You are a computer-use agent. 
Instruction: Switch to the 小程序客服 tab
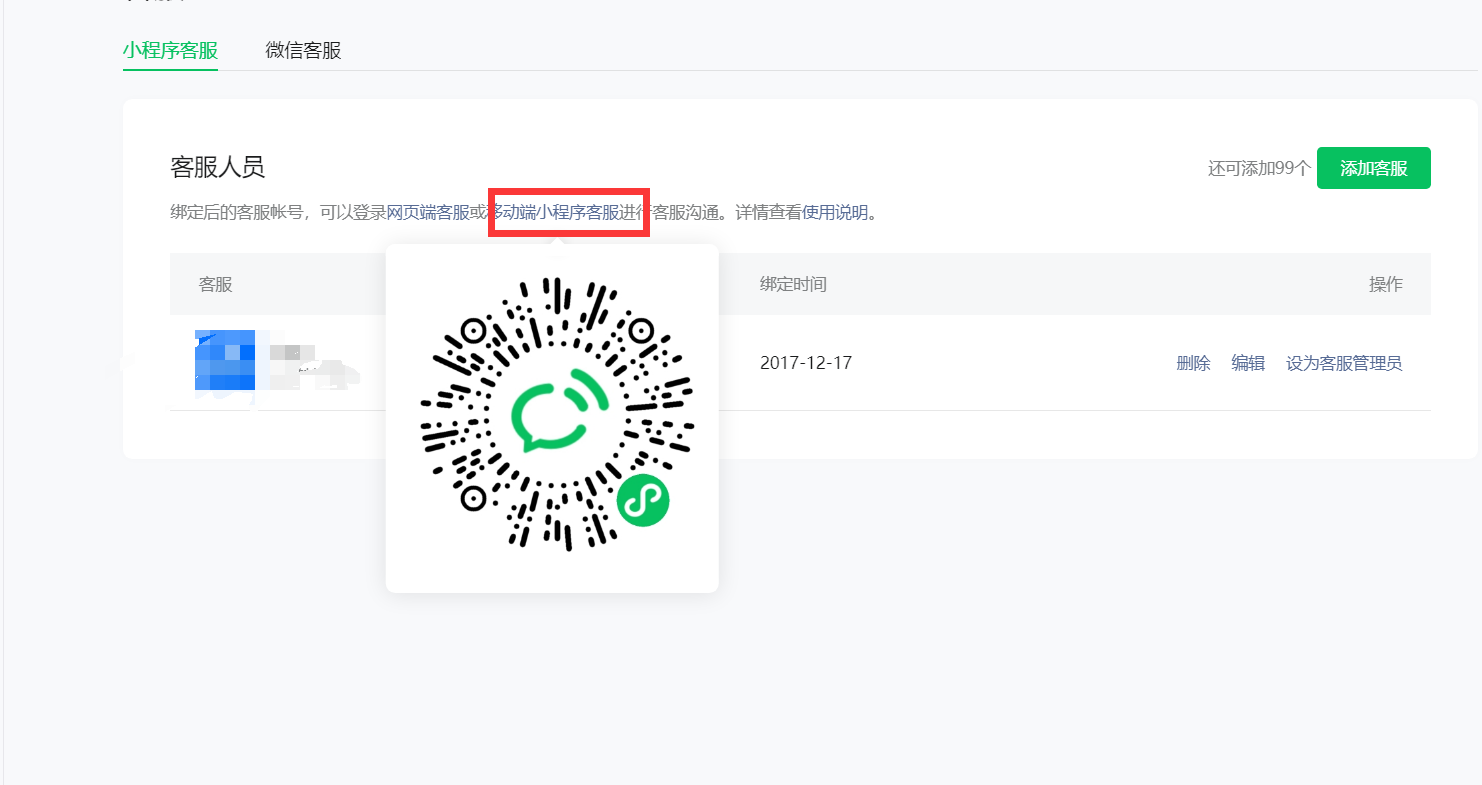(170, 50)
